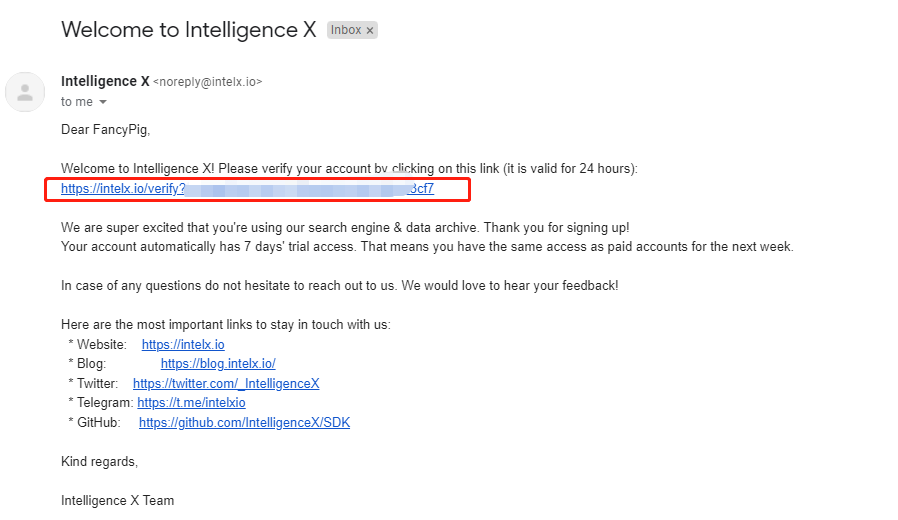
Task: Open the Website link https://intelx.io
Action: click(183, 345)
